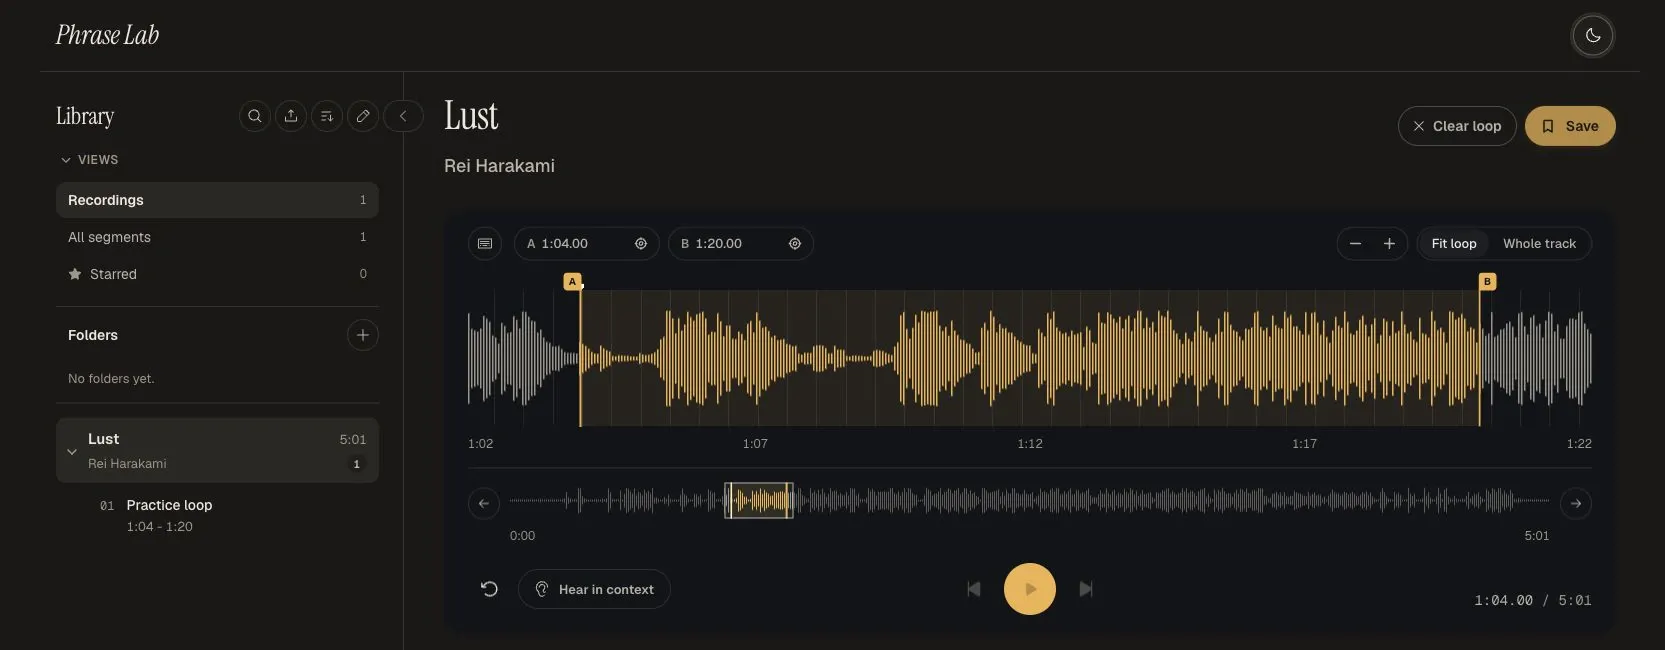Image resolution: width=1665 pixels, height=650 pixels.
Task: Move the overview left with the arrow button
Action: (484, 504)
